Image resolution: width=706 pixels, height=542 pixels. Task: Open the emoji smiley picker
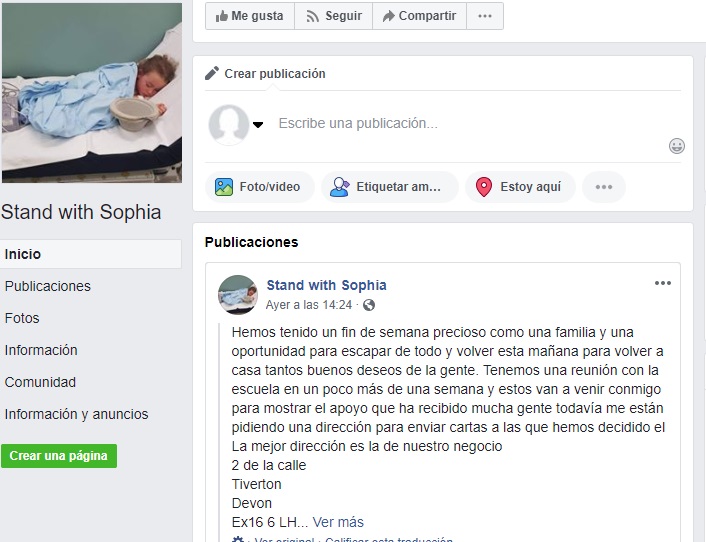[x=677, y=146]
